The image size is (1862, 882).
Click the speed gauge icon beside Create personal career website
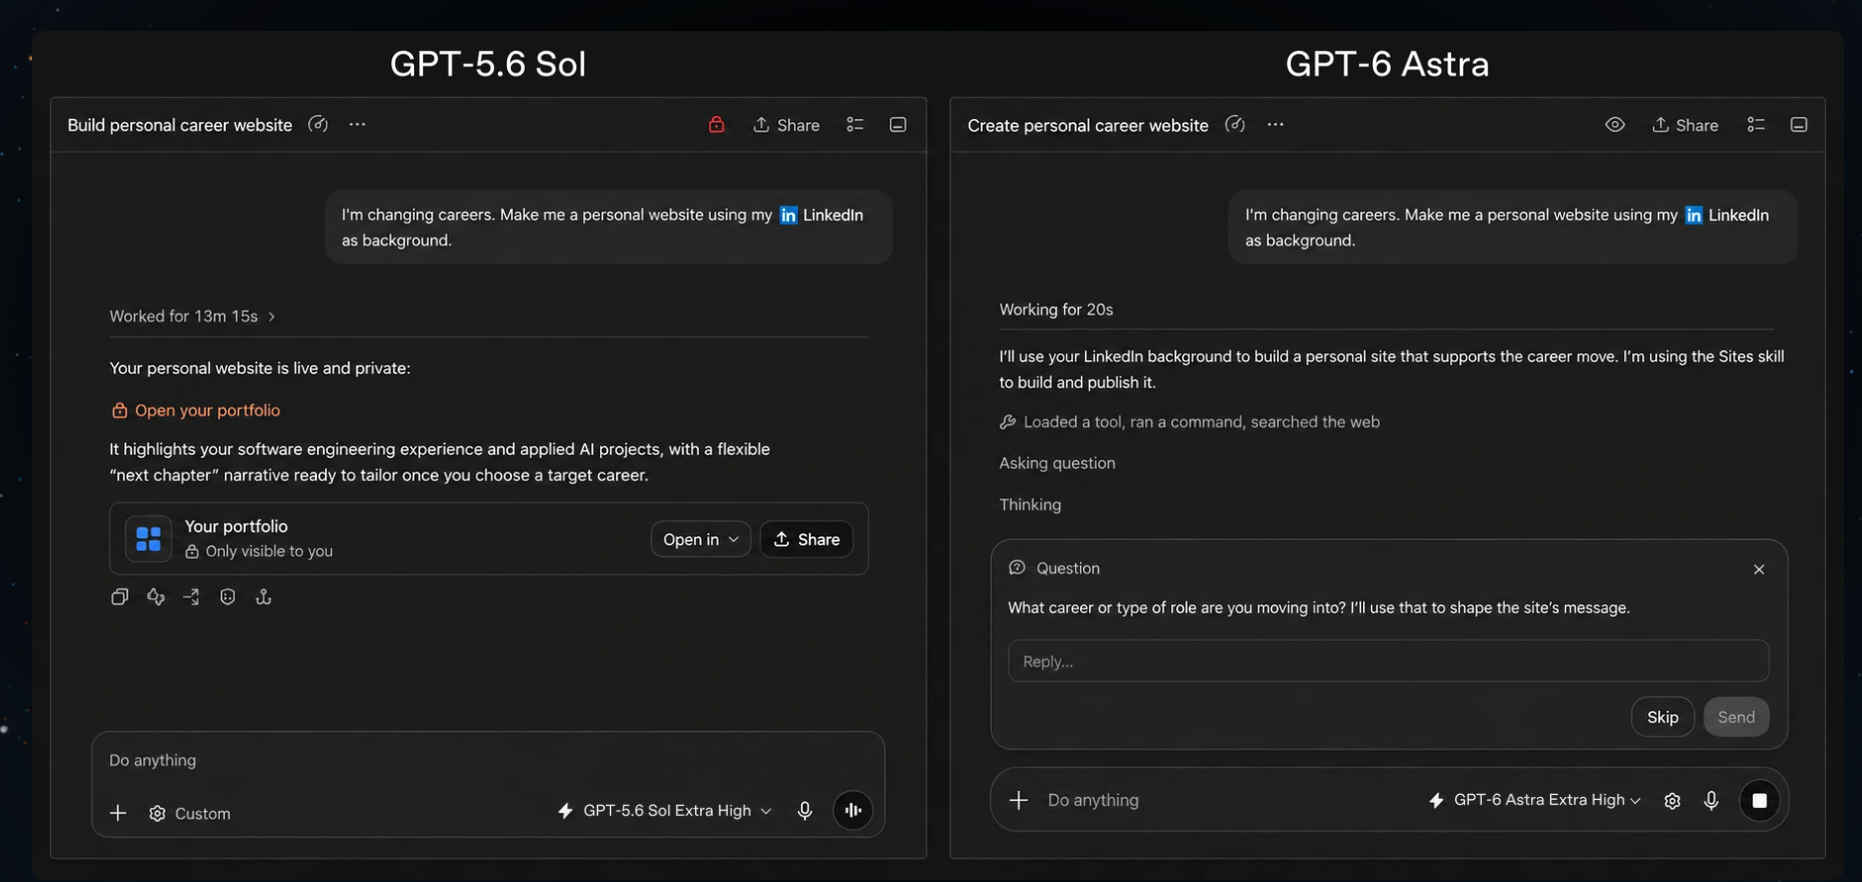click(1235, 125)
